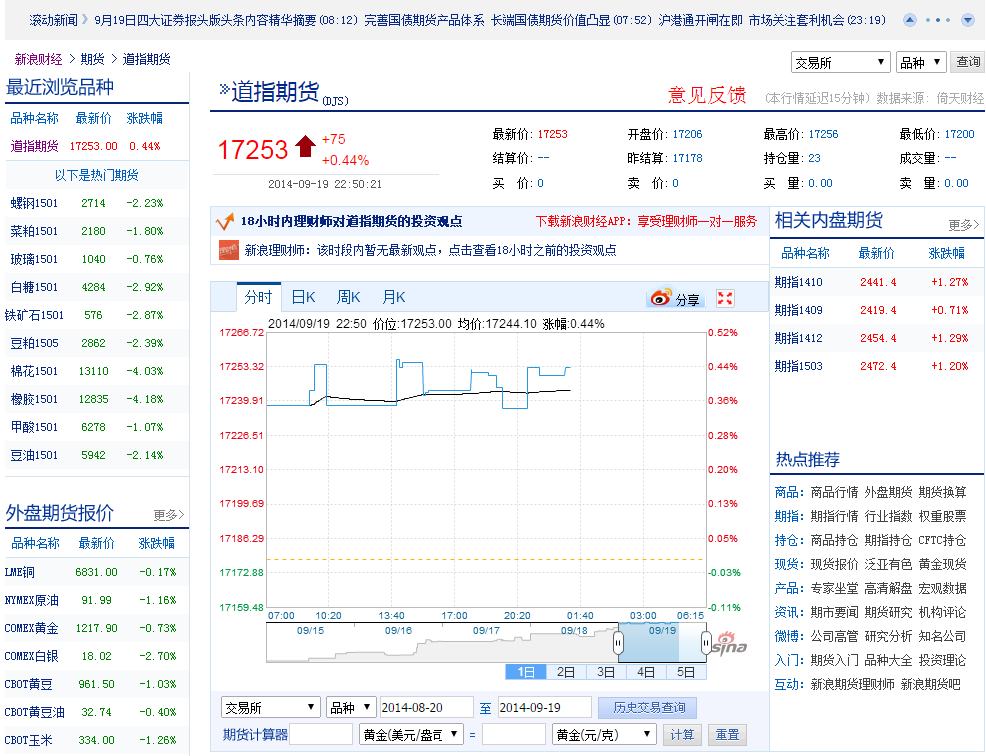Select the 4日 range tab
The height and width of the screenshot is (756, 986).
tap(646, 672)
